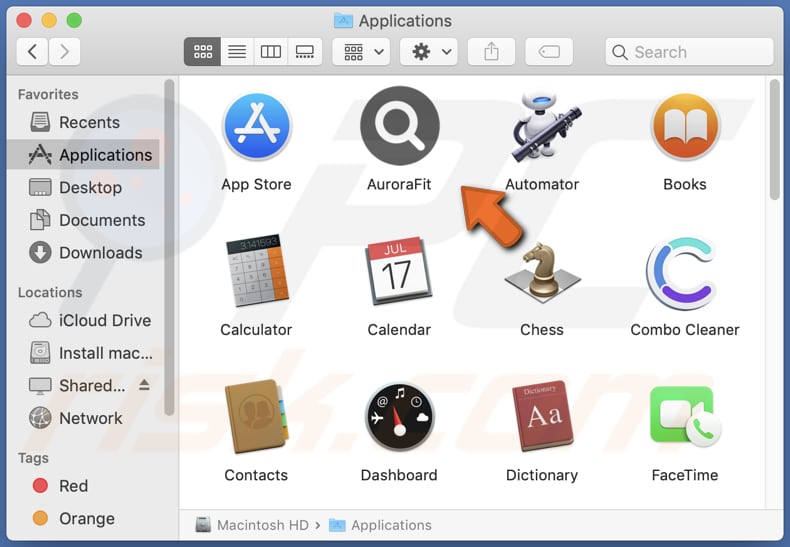Open the Dictionary app icon
The height and width of the screenshot is (547, 790).
tap(542, 416)
